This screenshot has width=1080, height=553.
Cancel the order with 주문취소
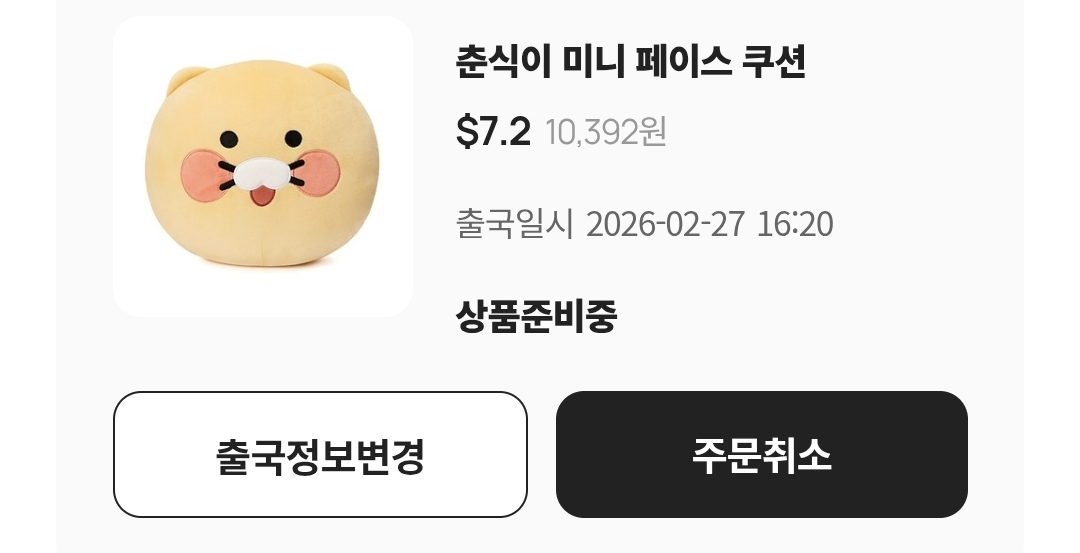click(x=762, y=455)
